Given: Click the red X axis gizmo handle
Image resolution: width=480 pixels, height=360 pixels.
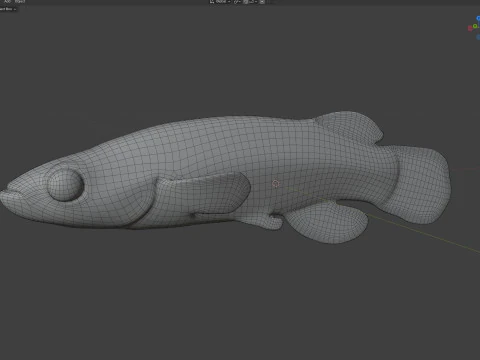Looking at the screenshot, I should 470,28.
